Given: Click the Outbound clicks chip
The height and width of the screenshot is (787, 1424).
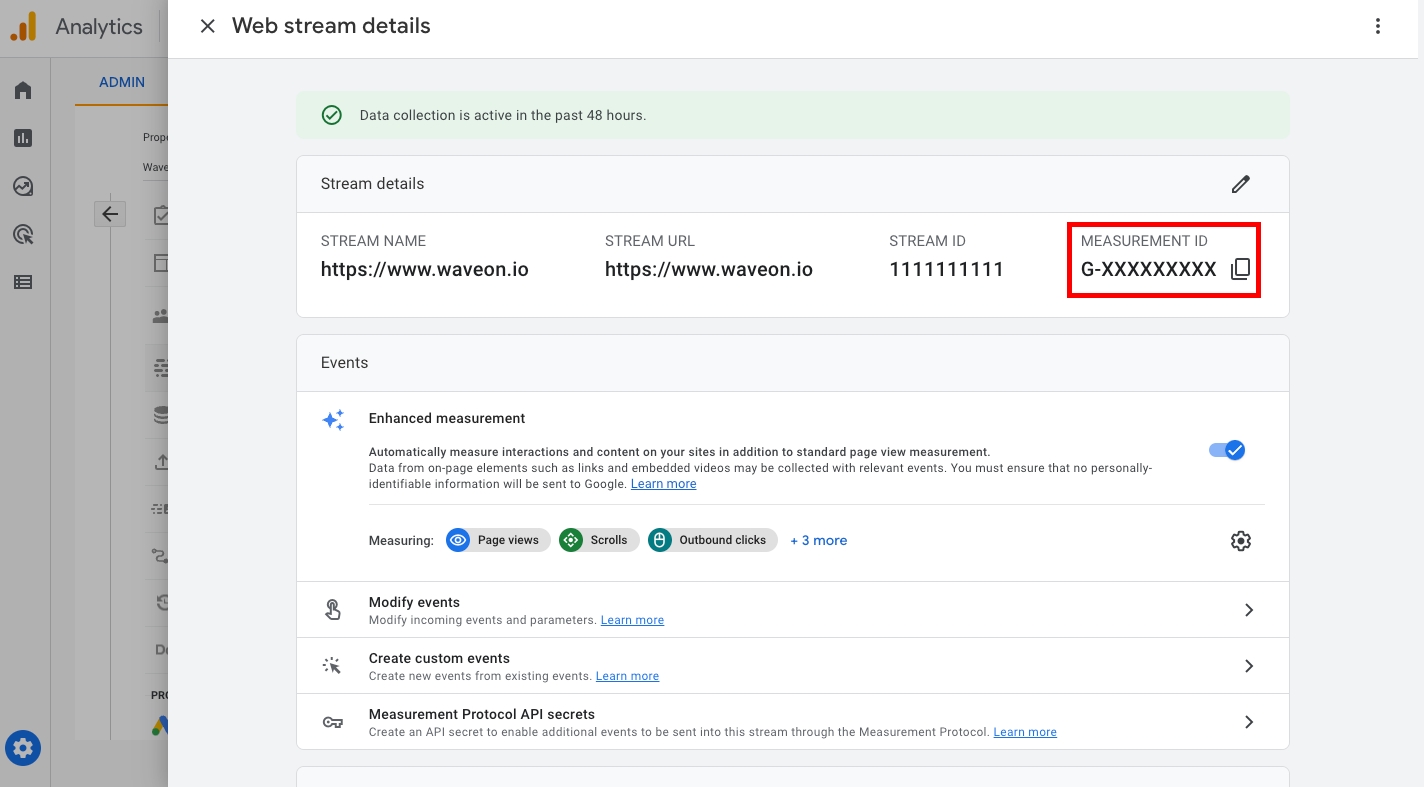Looking at the screenshot, I should point(712,540).
